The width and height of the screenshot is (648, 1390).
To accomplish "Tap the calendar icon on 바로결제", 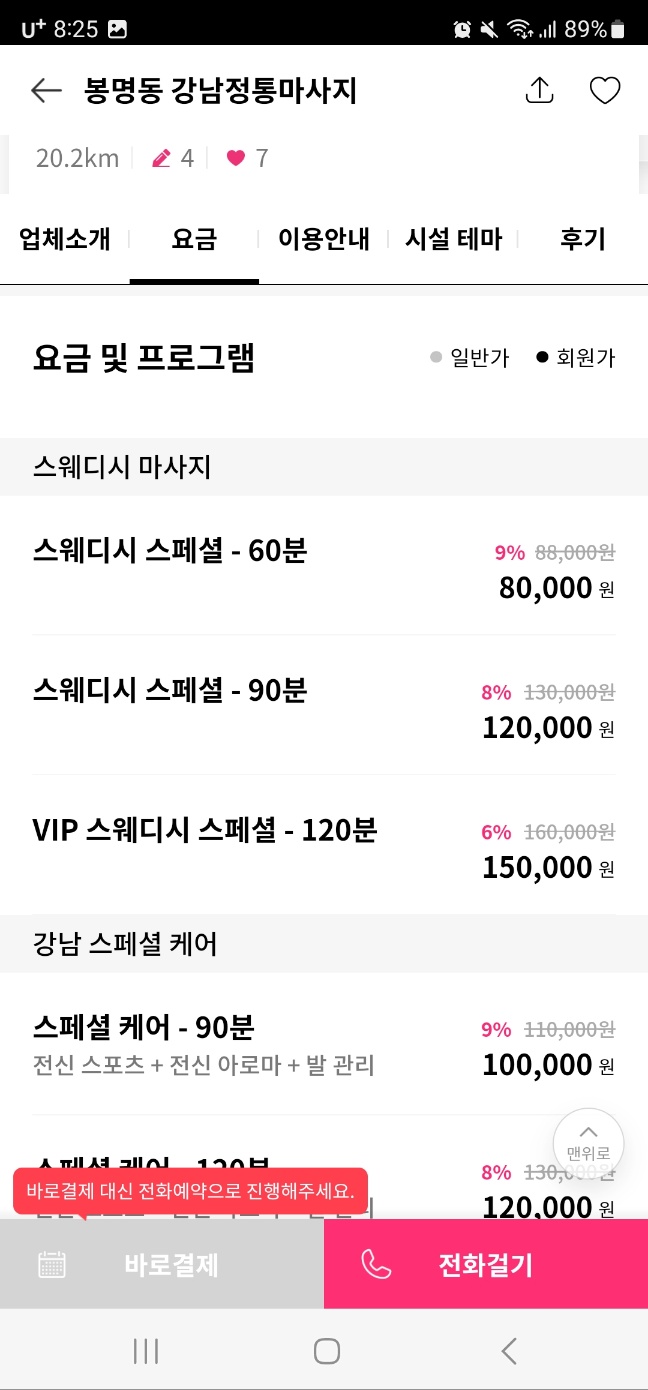I will [52, 1265].
